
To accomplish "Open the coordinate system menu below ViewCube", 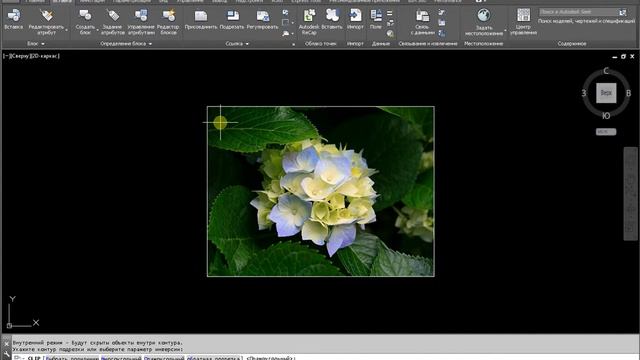I will pyautogui.click(x=606, y=132).
